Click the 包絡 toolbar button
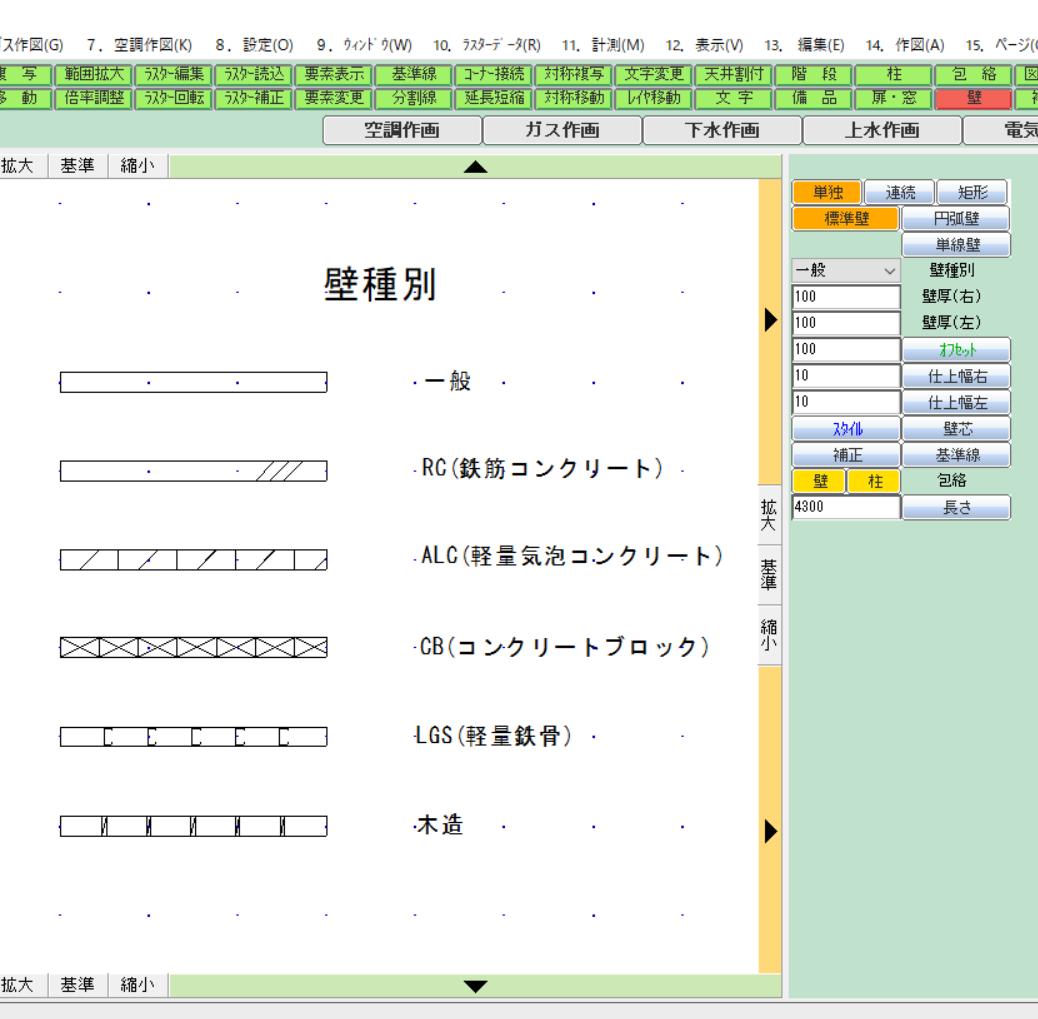1038x1019 pixels. coord(974,74)
